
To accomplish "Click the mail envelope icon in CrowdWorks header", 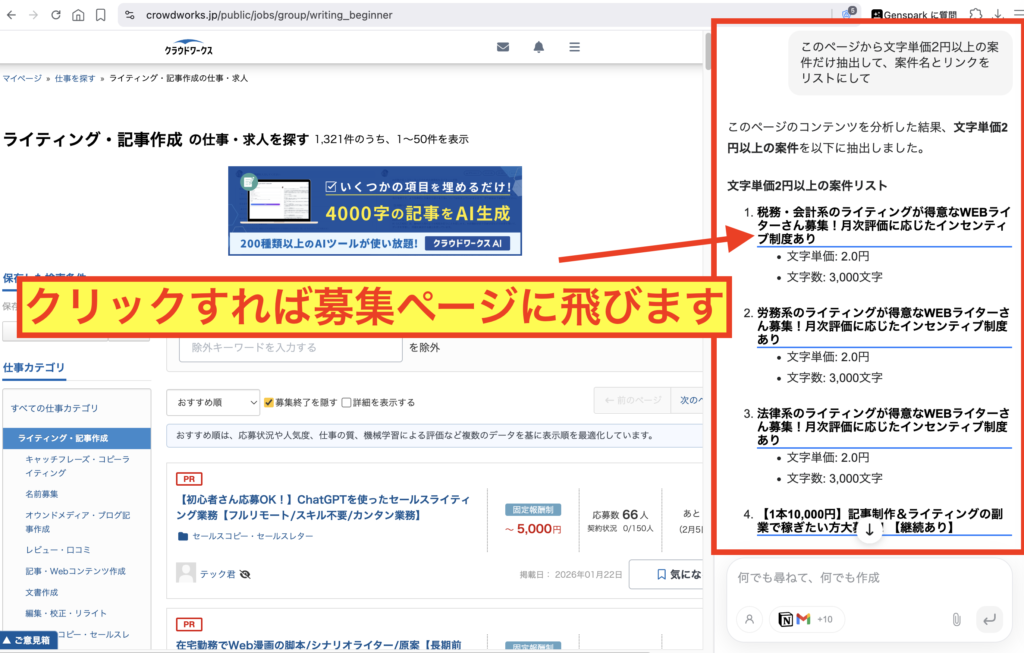I will click(503, 47).
